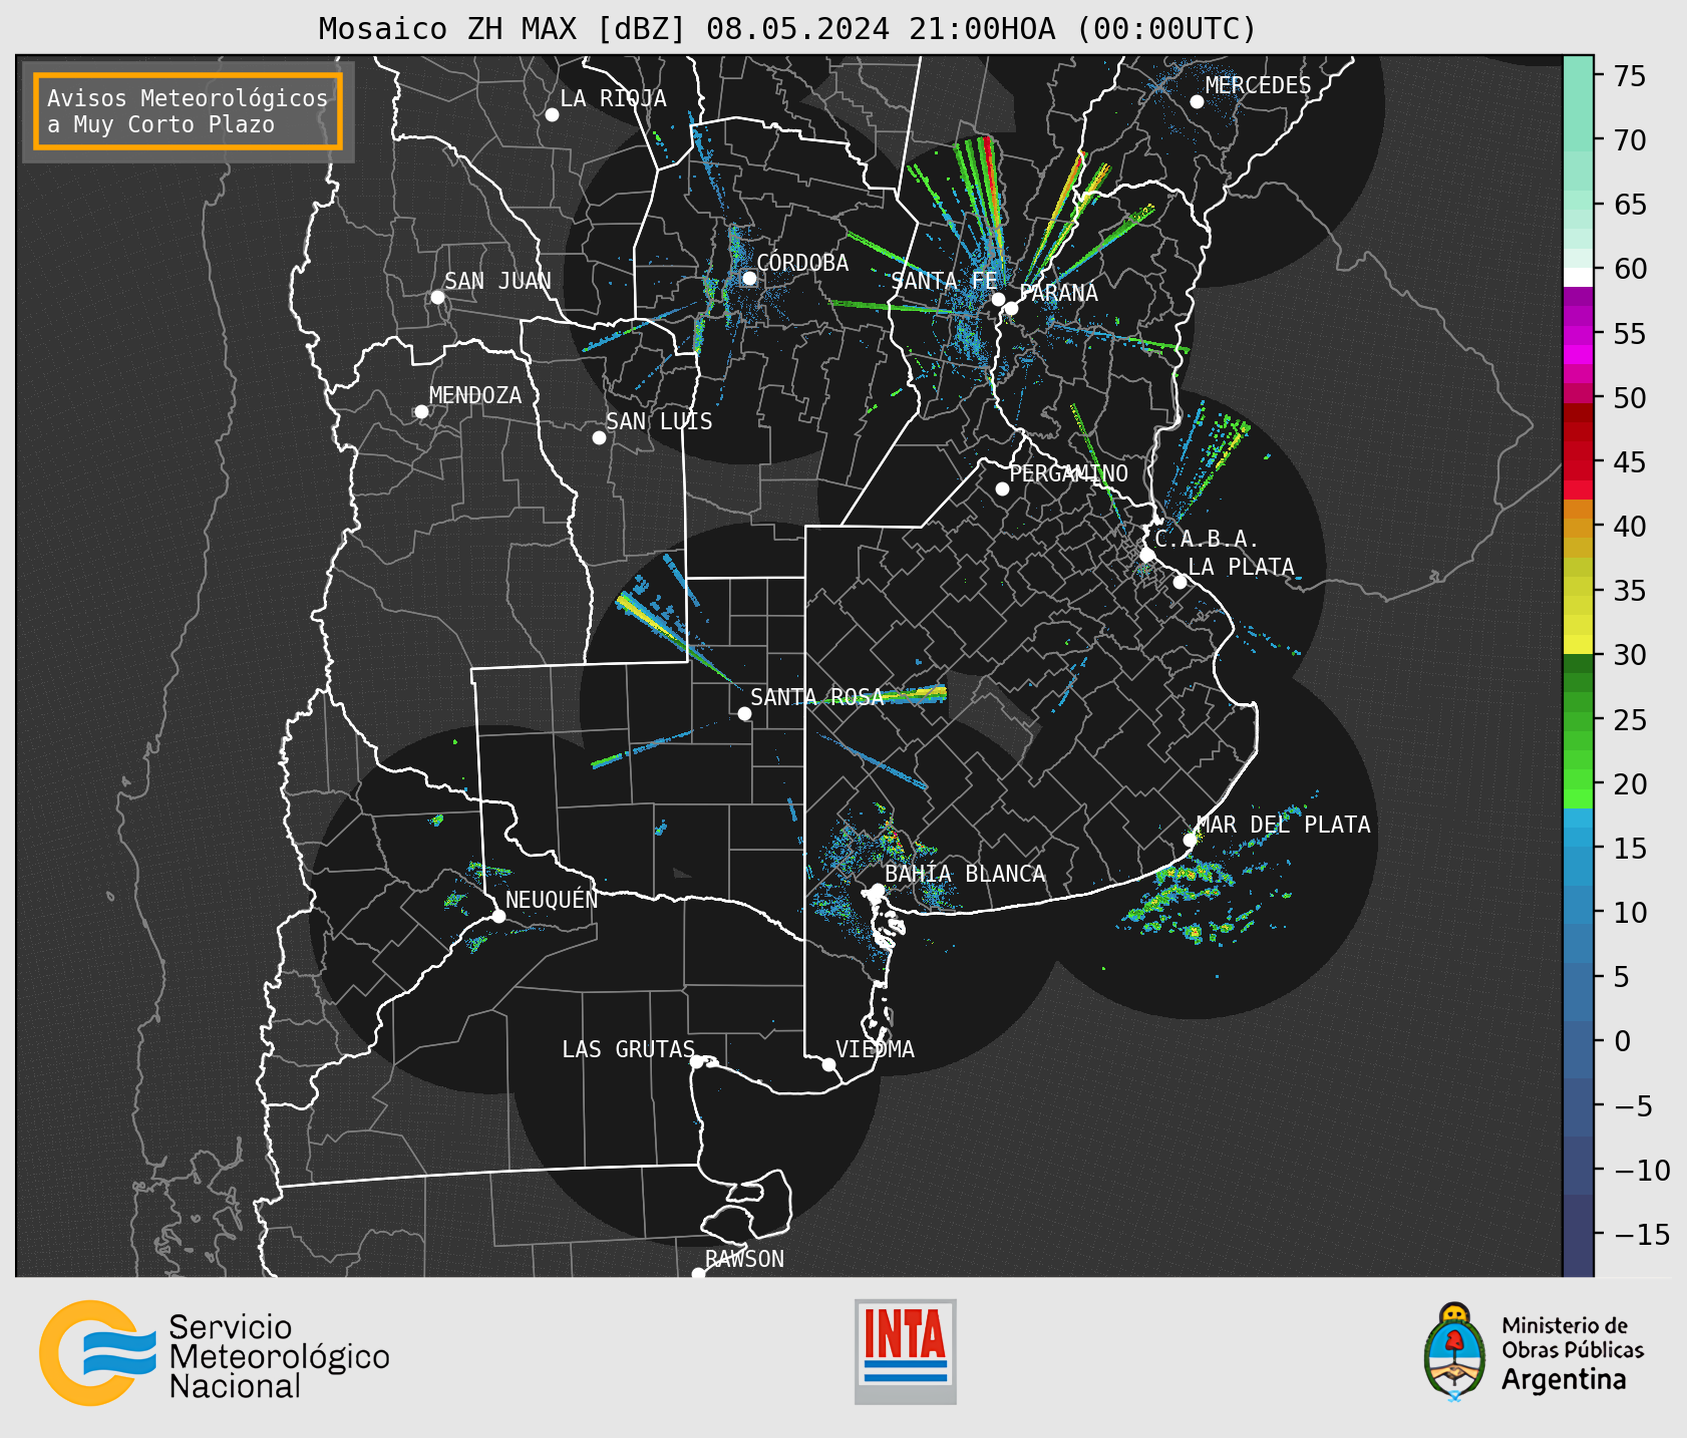The height and width of the screenshot is (1438, 1687).
Task: Click the Avisos Meteorológicos a Muy Corto Plazo box
Action: [x=188, y=111]
